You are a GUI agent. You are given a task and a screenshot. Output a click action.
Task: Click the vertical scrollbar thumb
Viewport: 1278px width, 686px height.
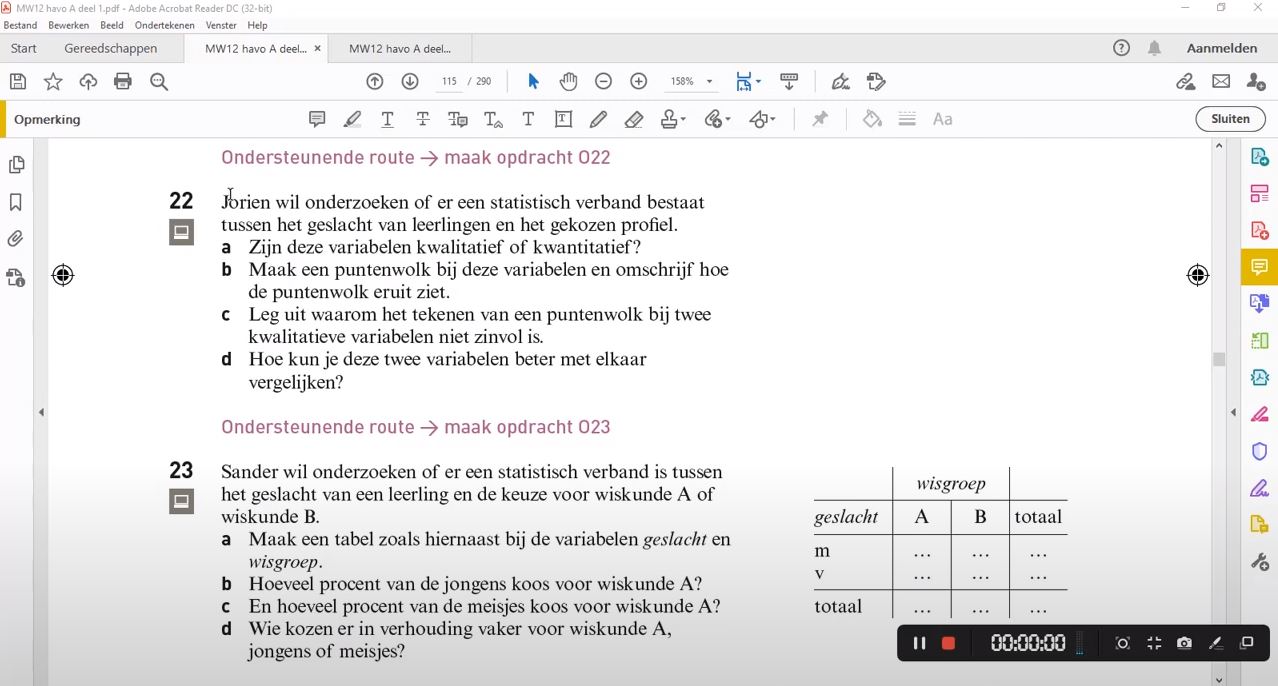pyautogui.click(x=1219, y=359)
